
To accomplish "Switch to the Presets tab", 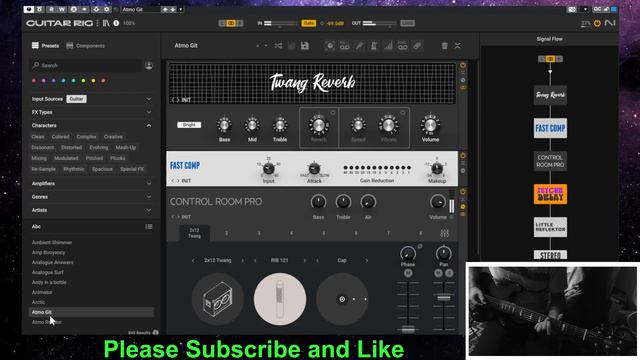I will click(x=46, y=46).
